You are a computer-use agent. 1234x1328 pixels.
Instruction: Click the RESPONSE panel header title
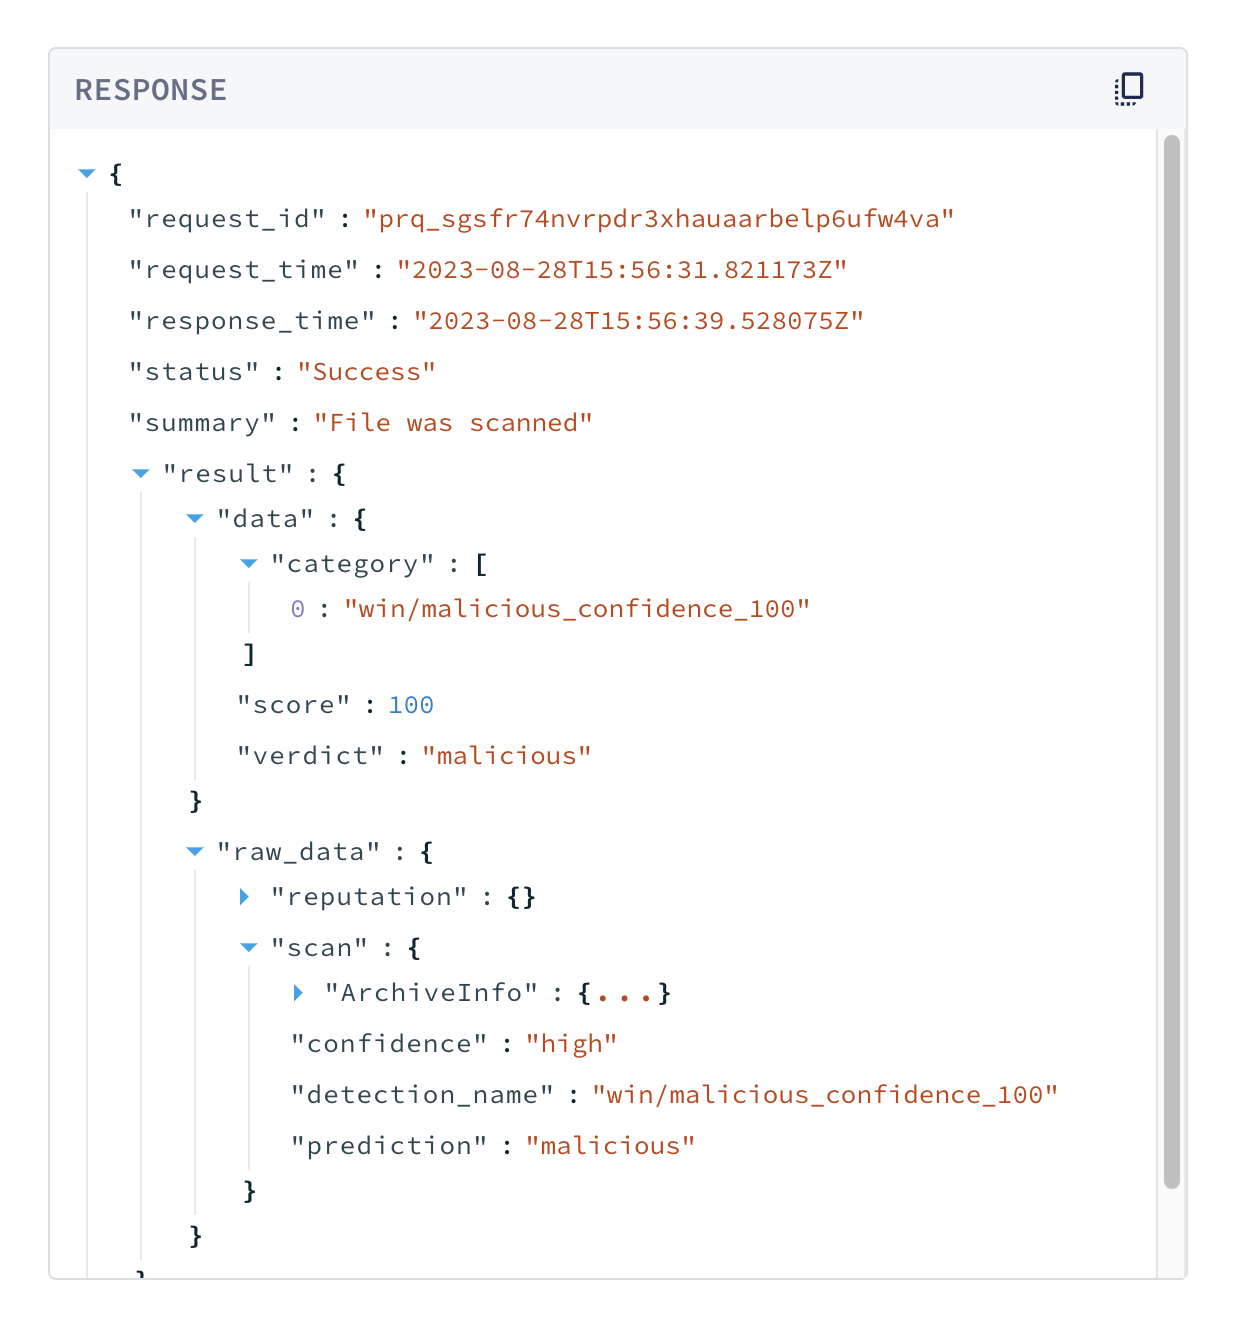[x=151, y=90]
